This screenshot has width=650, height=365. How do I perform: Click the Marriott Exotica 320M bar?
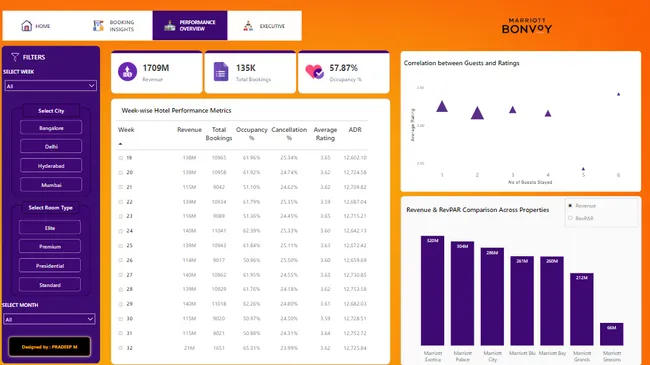[432, 291]
